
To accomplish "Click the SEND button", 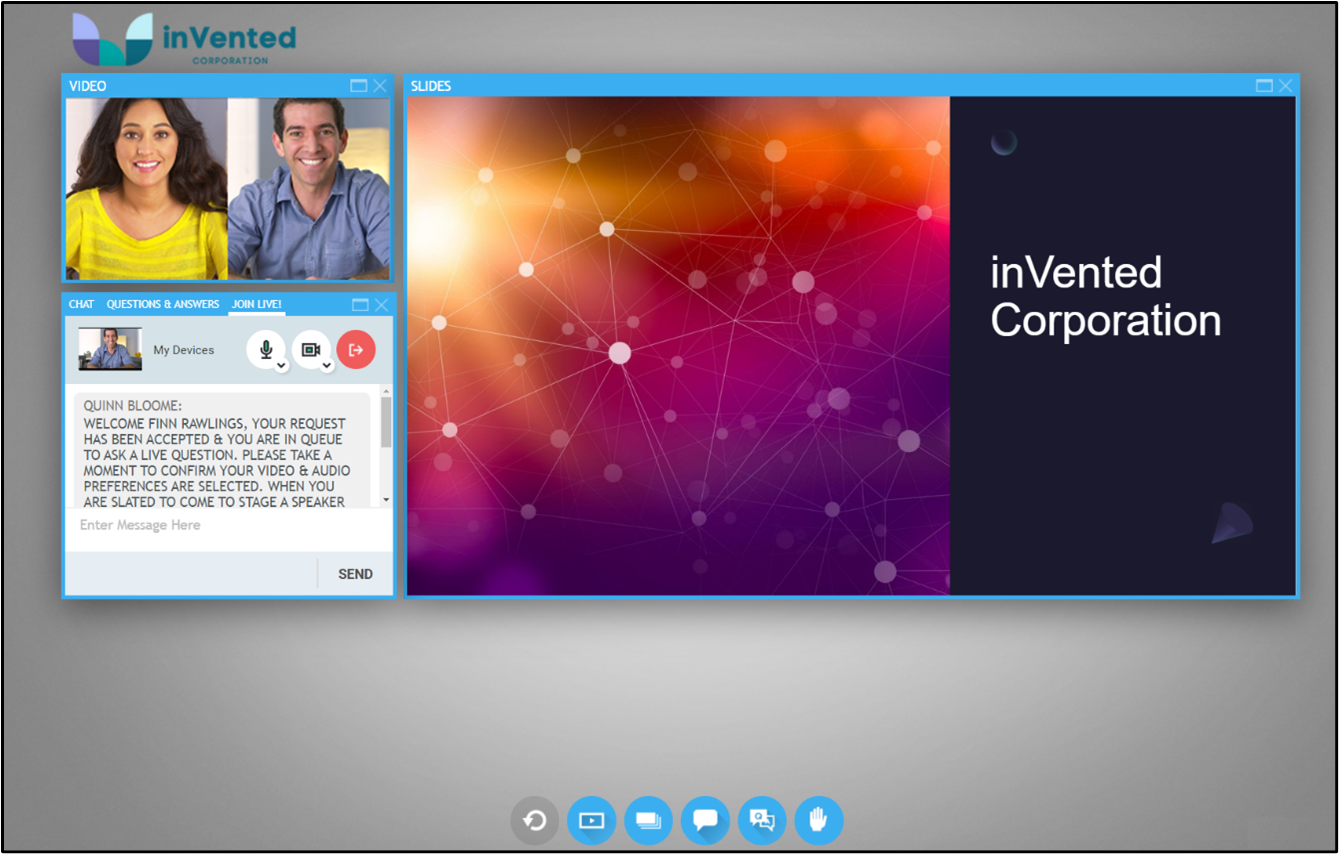I will click(355, 574).
